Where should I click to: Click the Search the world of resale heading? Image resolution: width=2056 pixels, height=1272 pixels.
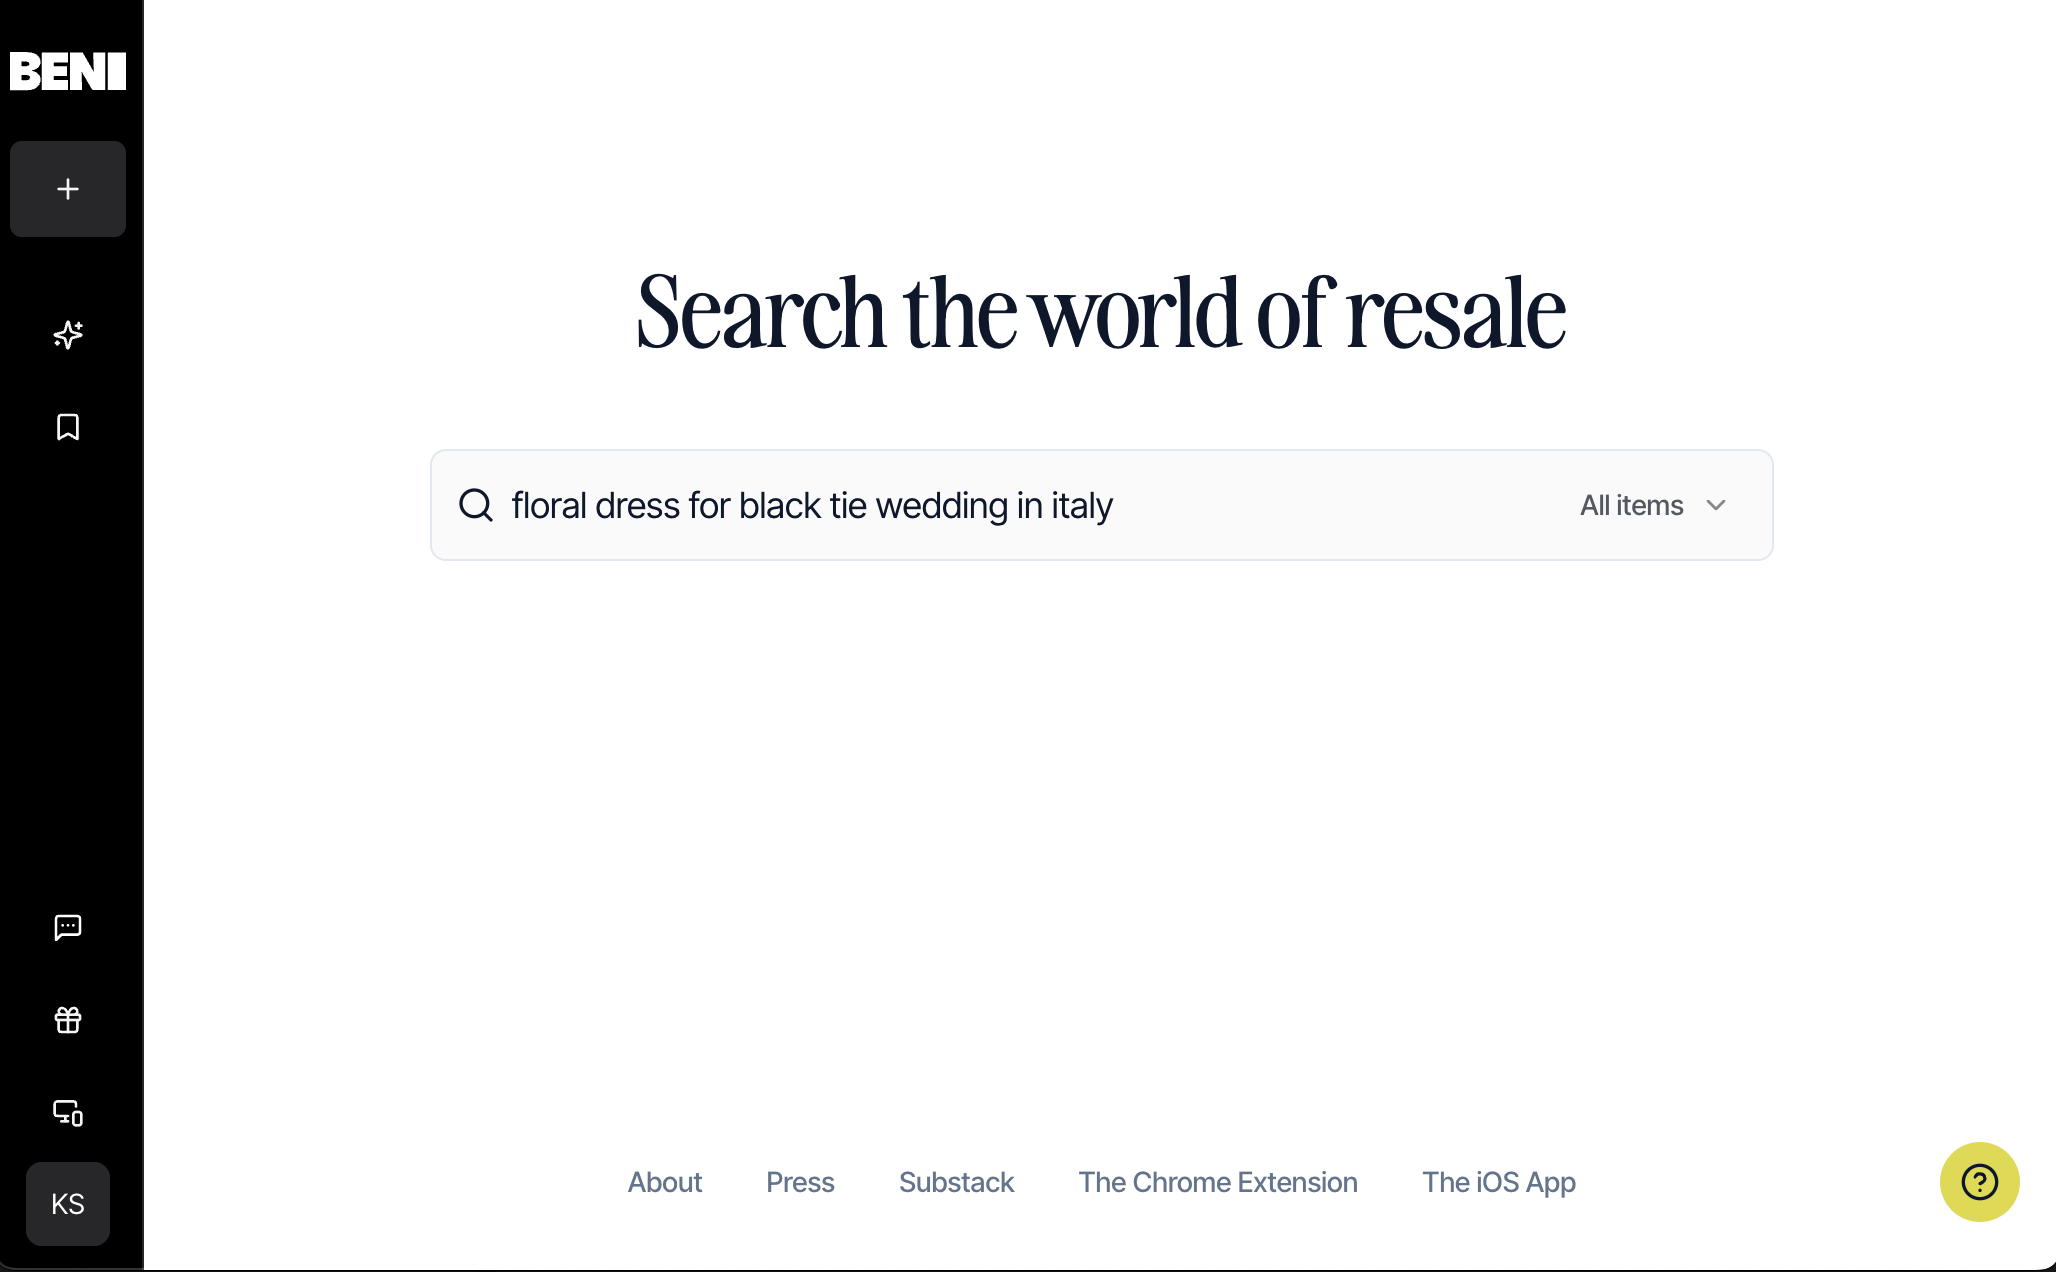point(1101,313)
